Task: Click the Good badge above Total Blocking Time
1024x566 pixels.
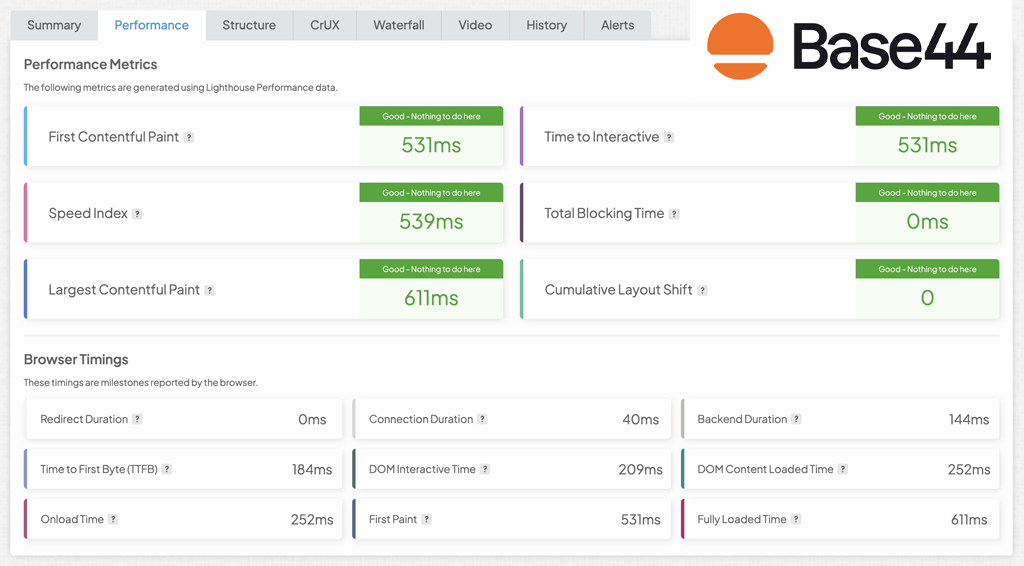Action: [927, 193]
